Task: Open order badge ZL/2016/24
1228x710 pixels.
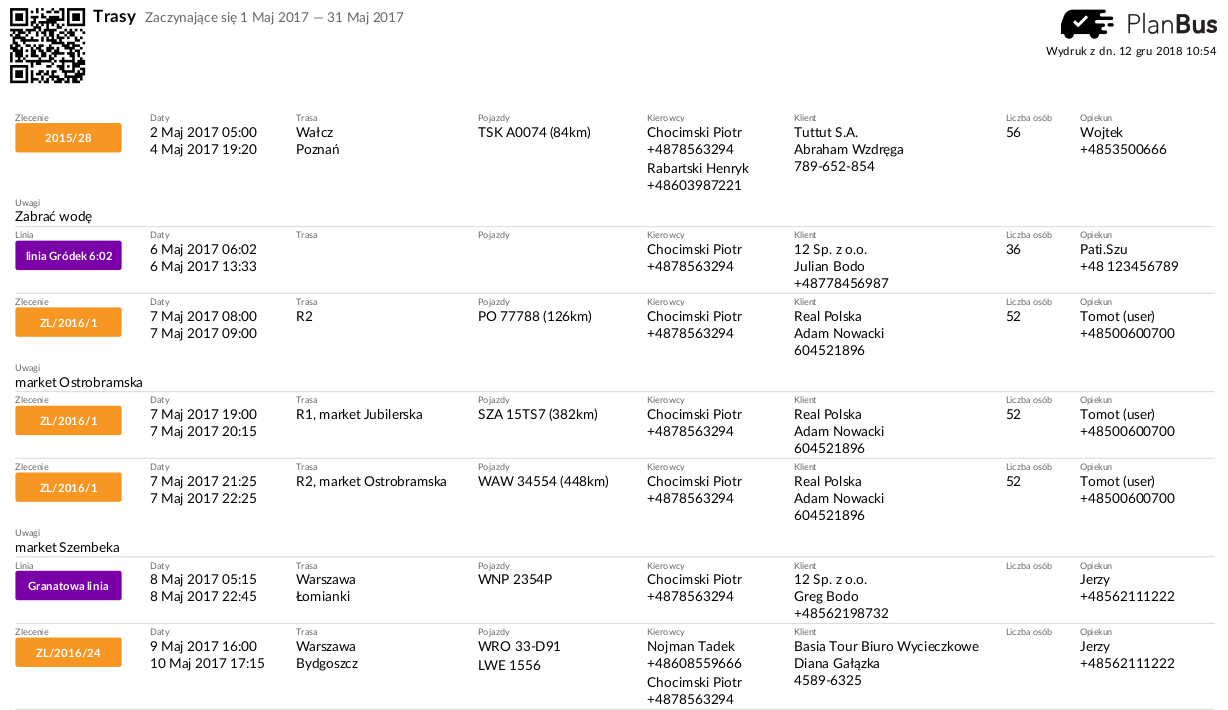Action: (x=68, y=652)
